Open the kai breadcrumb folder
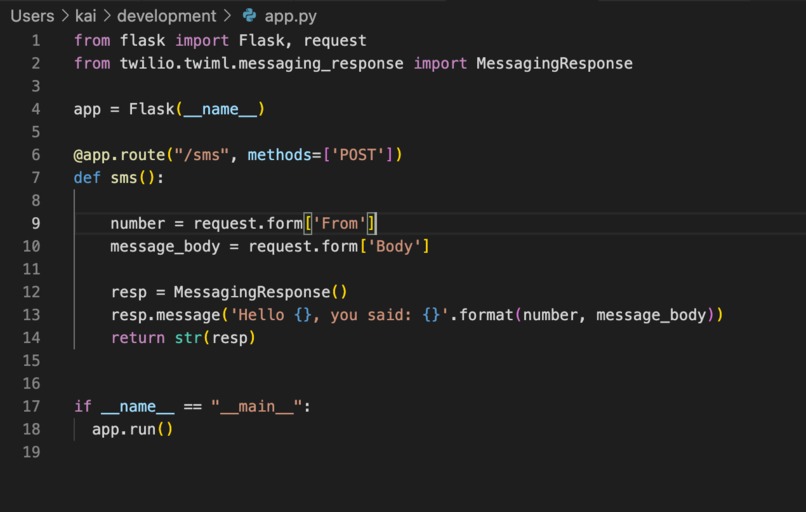Screen dimensions: 806x512 pyautogui.click(x=85, y=16)
